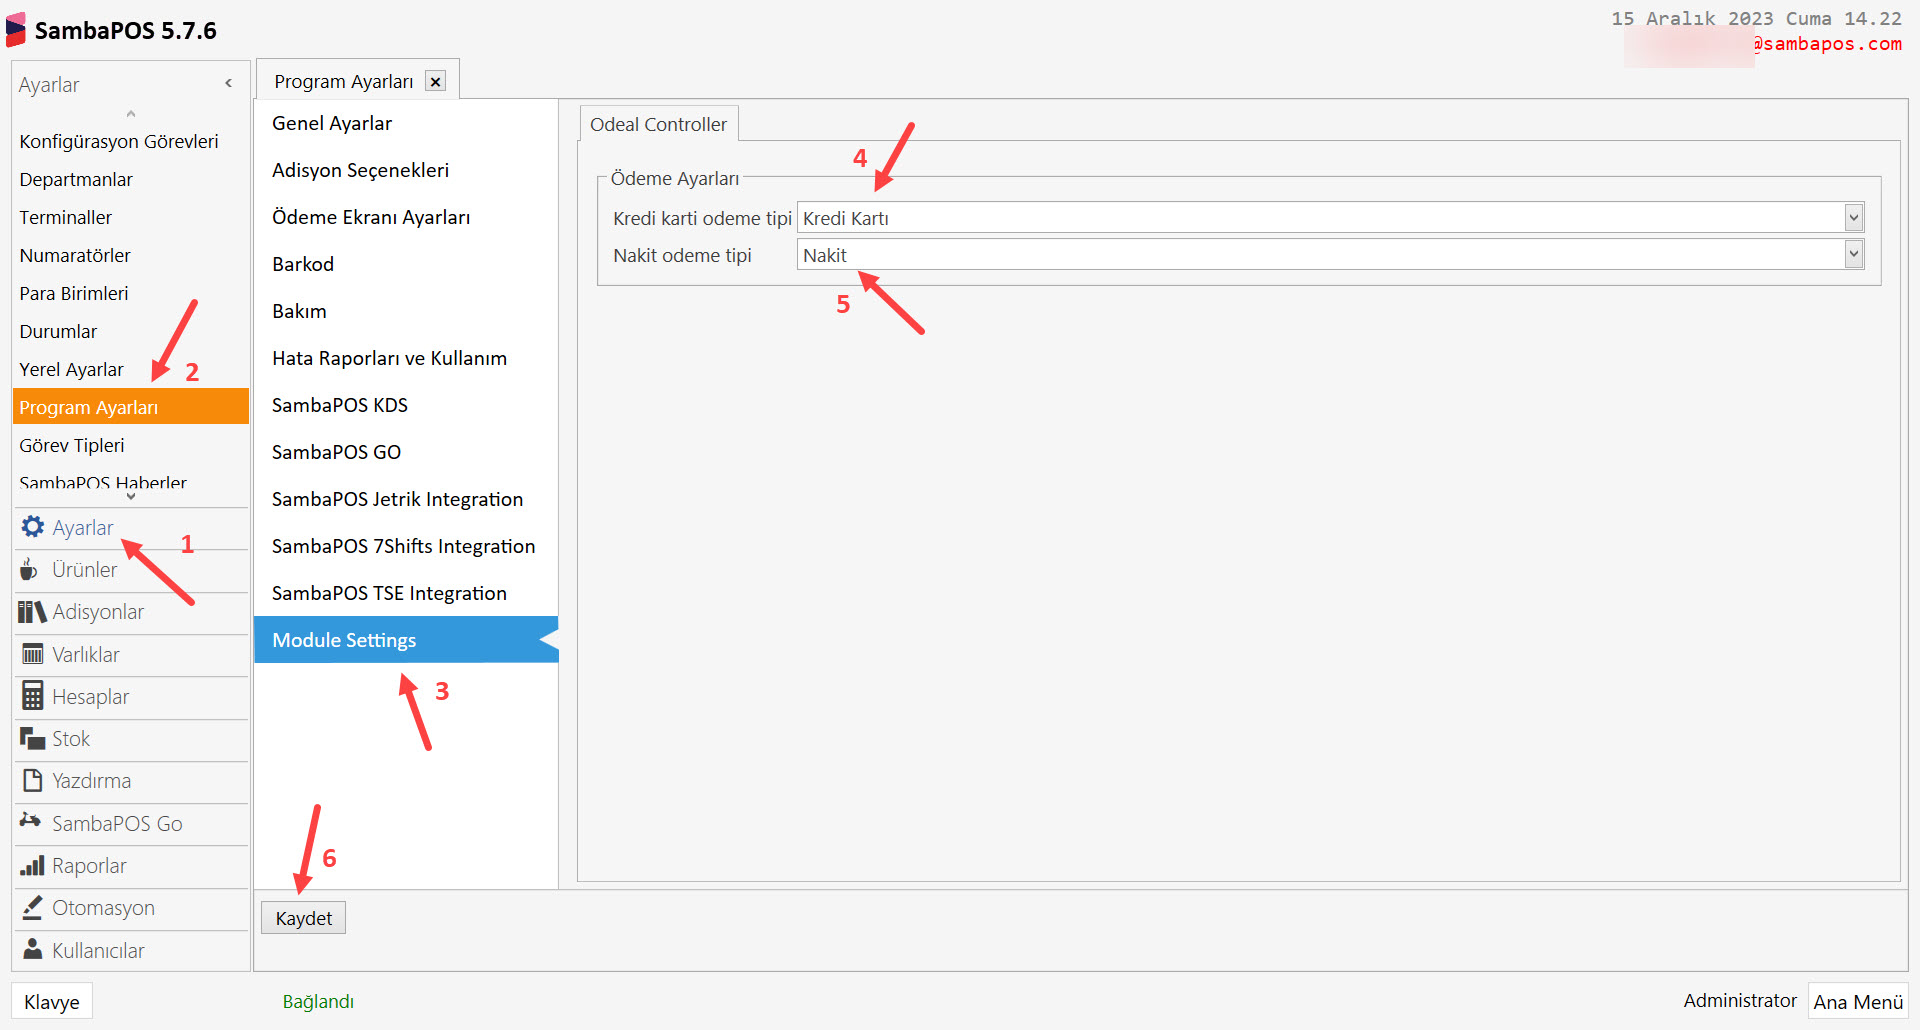Click the Yazdırma document icon

coord(32,781)
